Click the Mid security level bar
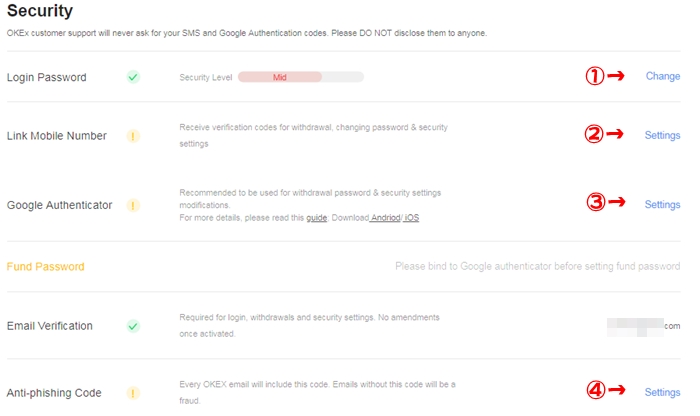Screen dimensions: 700x416 pyautogui.click(x=301, y=77)
